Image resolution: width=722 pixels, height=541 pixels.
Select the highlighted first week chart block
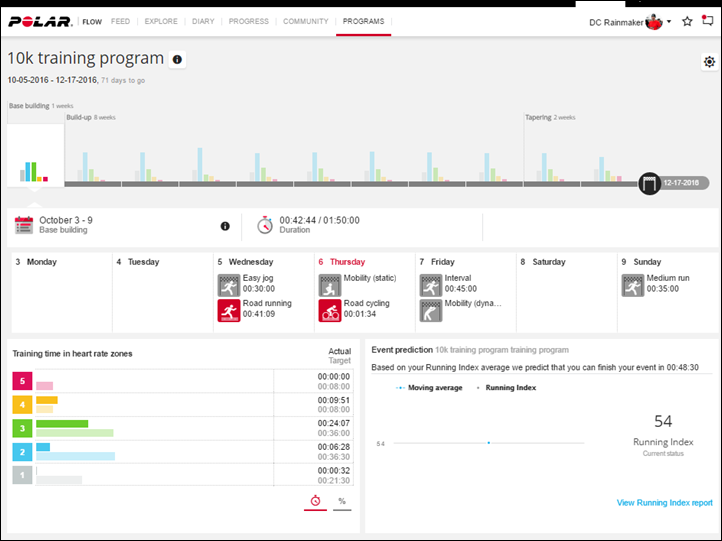35,155
